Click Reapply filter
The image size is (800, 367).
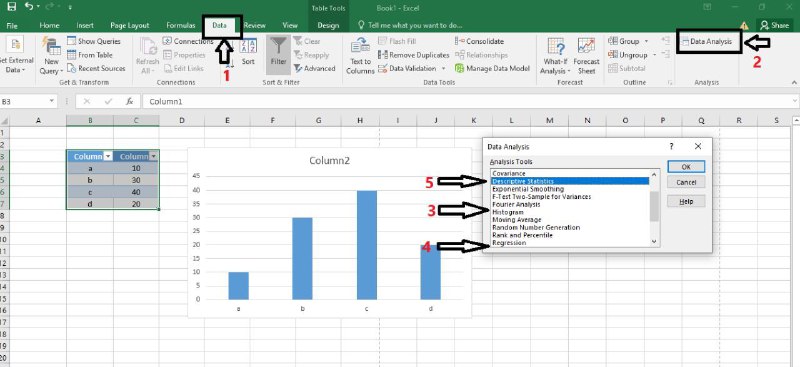pos(311,55)
